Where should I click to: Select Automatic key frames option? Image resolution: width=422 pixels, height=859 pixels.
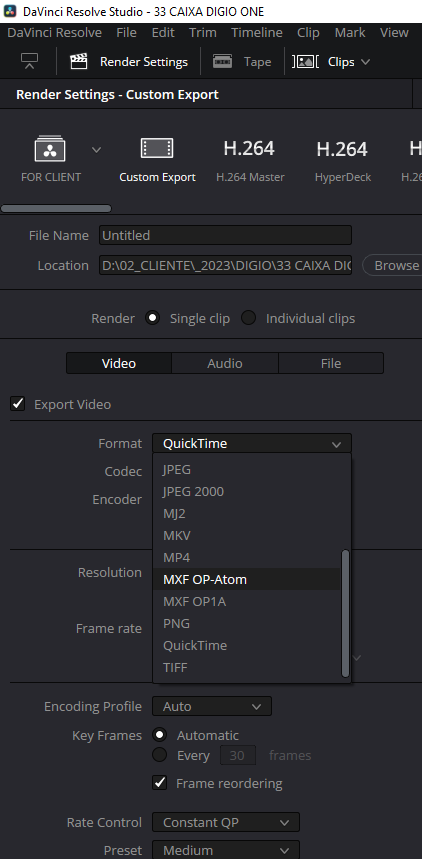(x=159, y=735)
